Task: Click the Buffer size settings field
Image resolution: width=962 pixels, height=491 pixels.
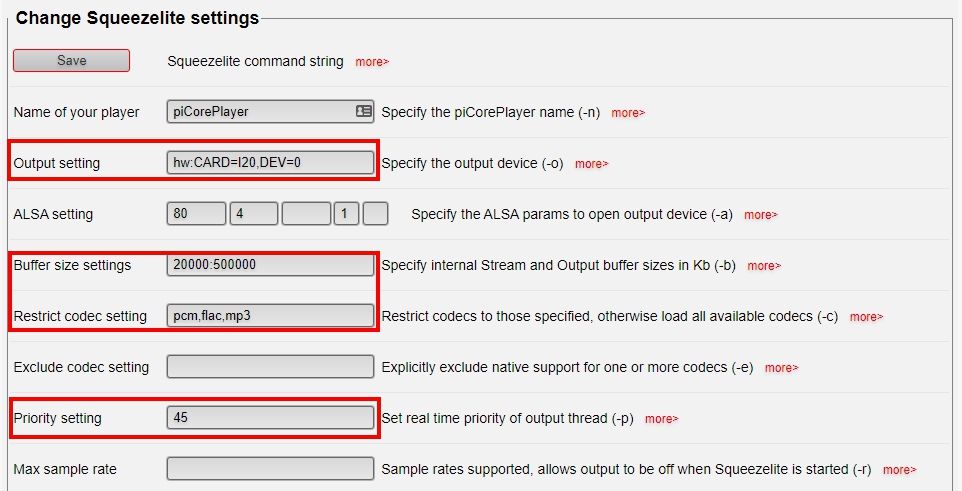Action: tap(270, 265)
